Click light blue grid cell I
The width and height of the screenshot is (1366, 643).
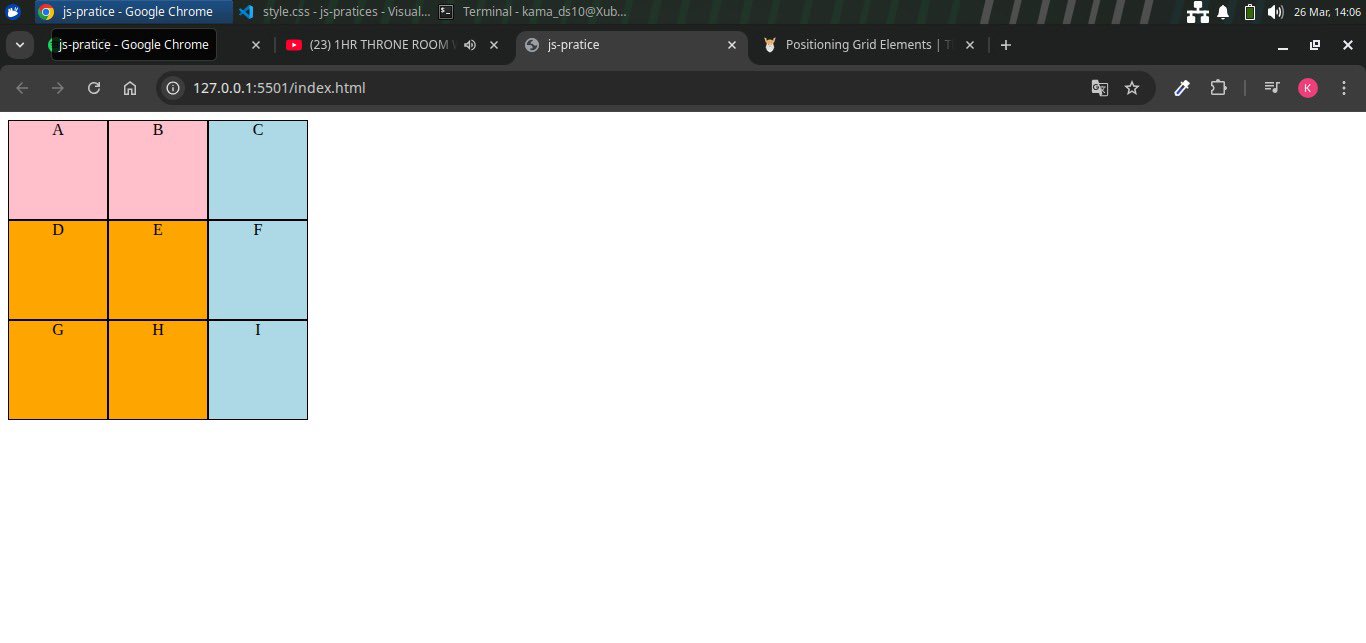tap(258, 370)
